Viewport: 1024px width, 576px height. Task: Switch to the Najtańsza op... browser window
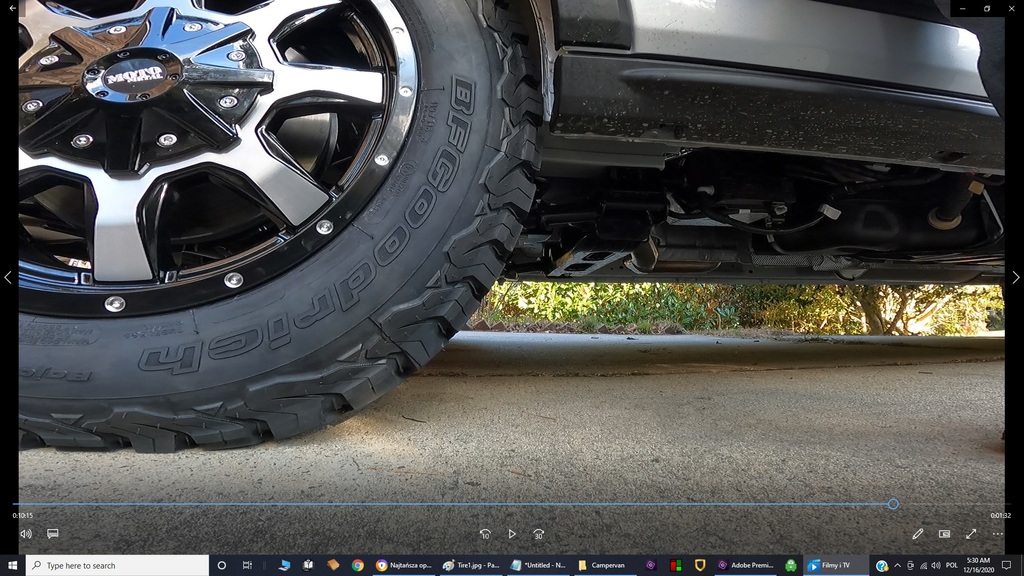click(404, 566)
